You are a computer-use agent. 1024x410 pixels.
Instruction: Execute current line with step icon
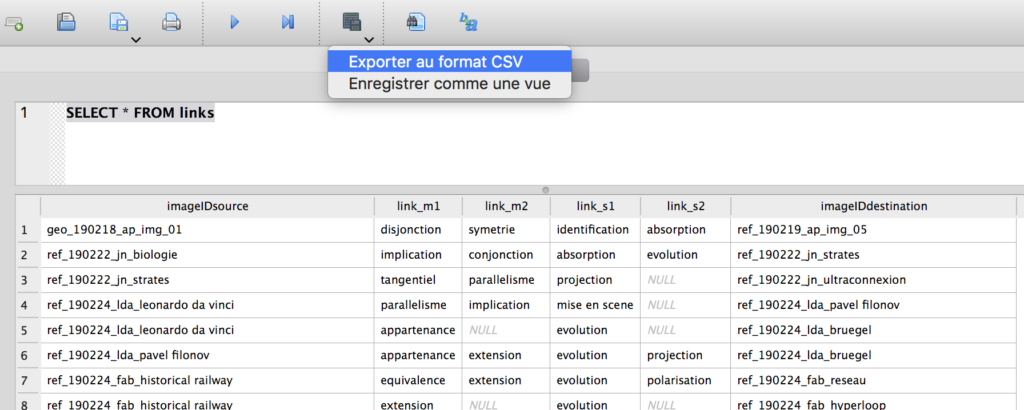(287, 23)
